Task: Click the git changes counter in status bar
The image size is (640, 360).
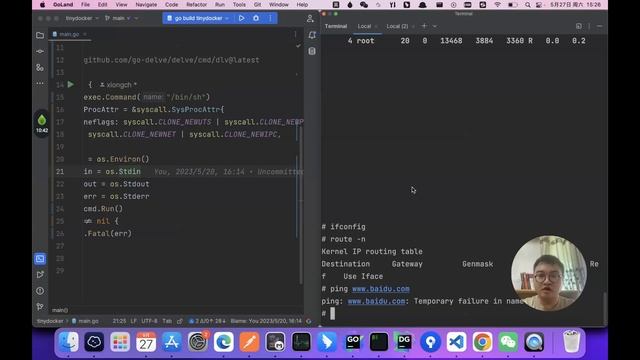Action: (207, 321)
